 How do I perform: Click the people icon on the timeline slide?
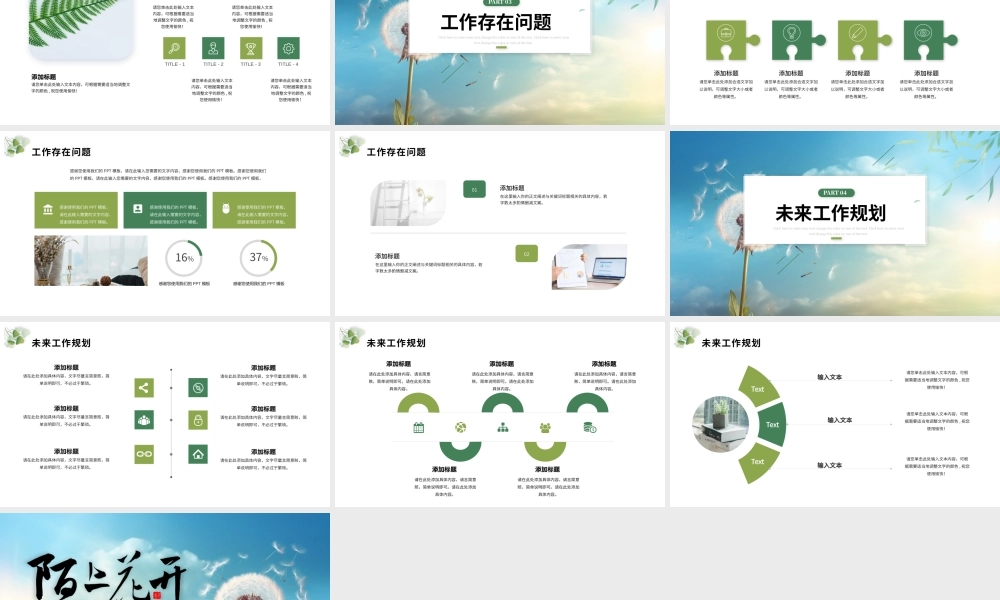click(545, 428)
